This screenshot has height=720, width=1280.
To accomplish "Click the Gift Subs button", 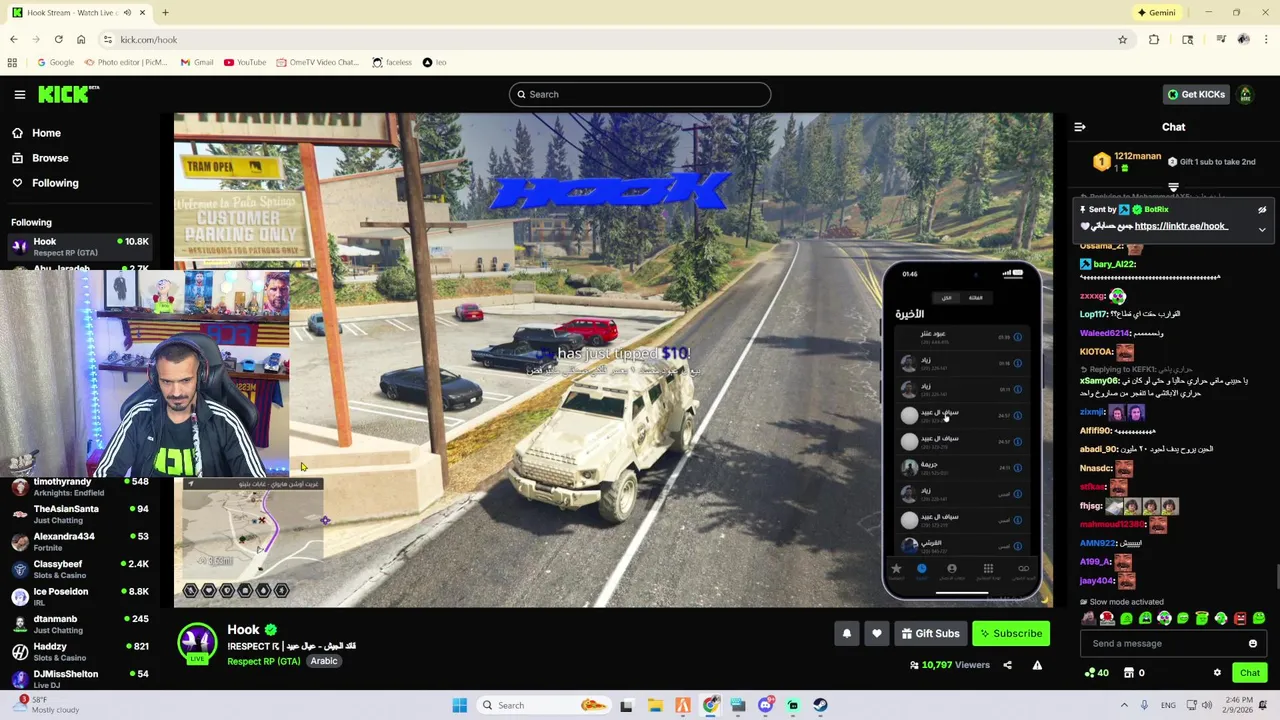I will point(930,633).
